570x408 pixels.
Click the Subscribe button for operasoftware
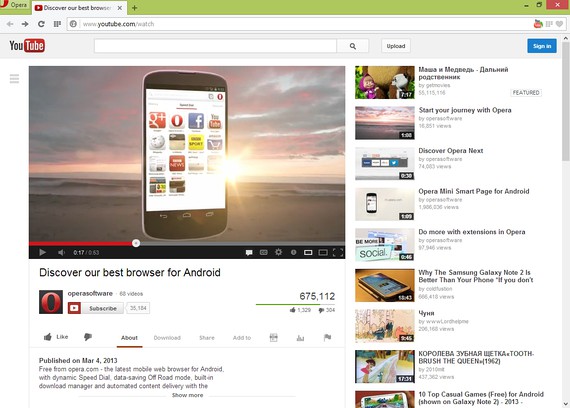tap(96, 308)
